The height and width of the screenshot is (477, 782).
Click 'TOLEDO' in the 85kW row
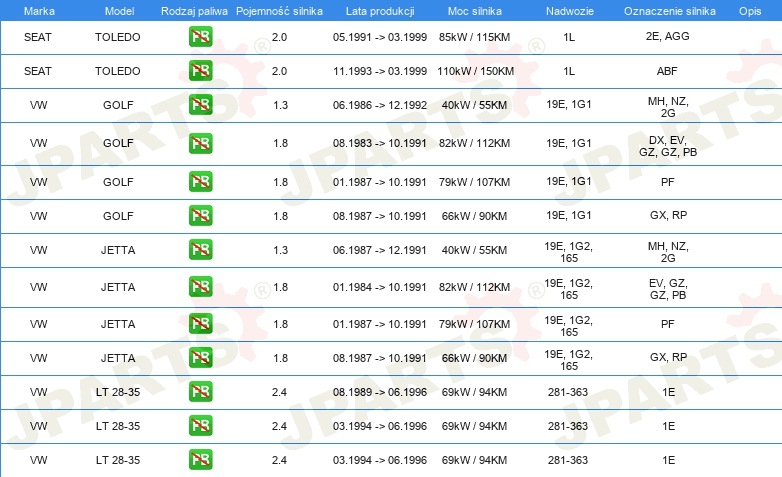pyautogui.click(x=118, y=37)
